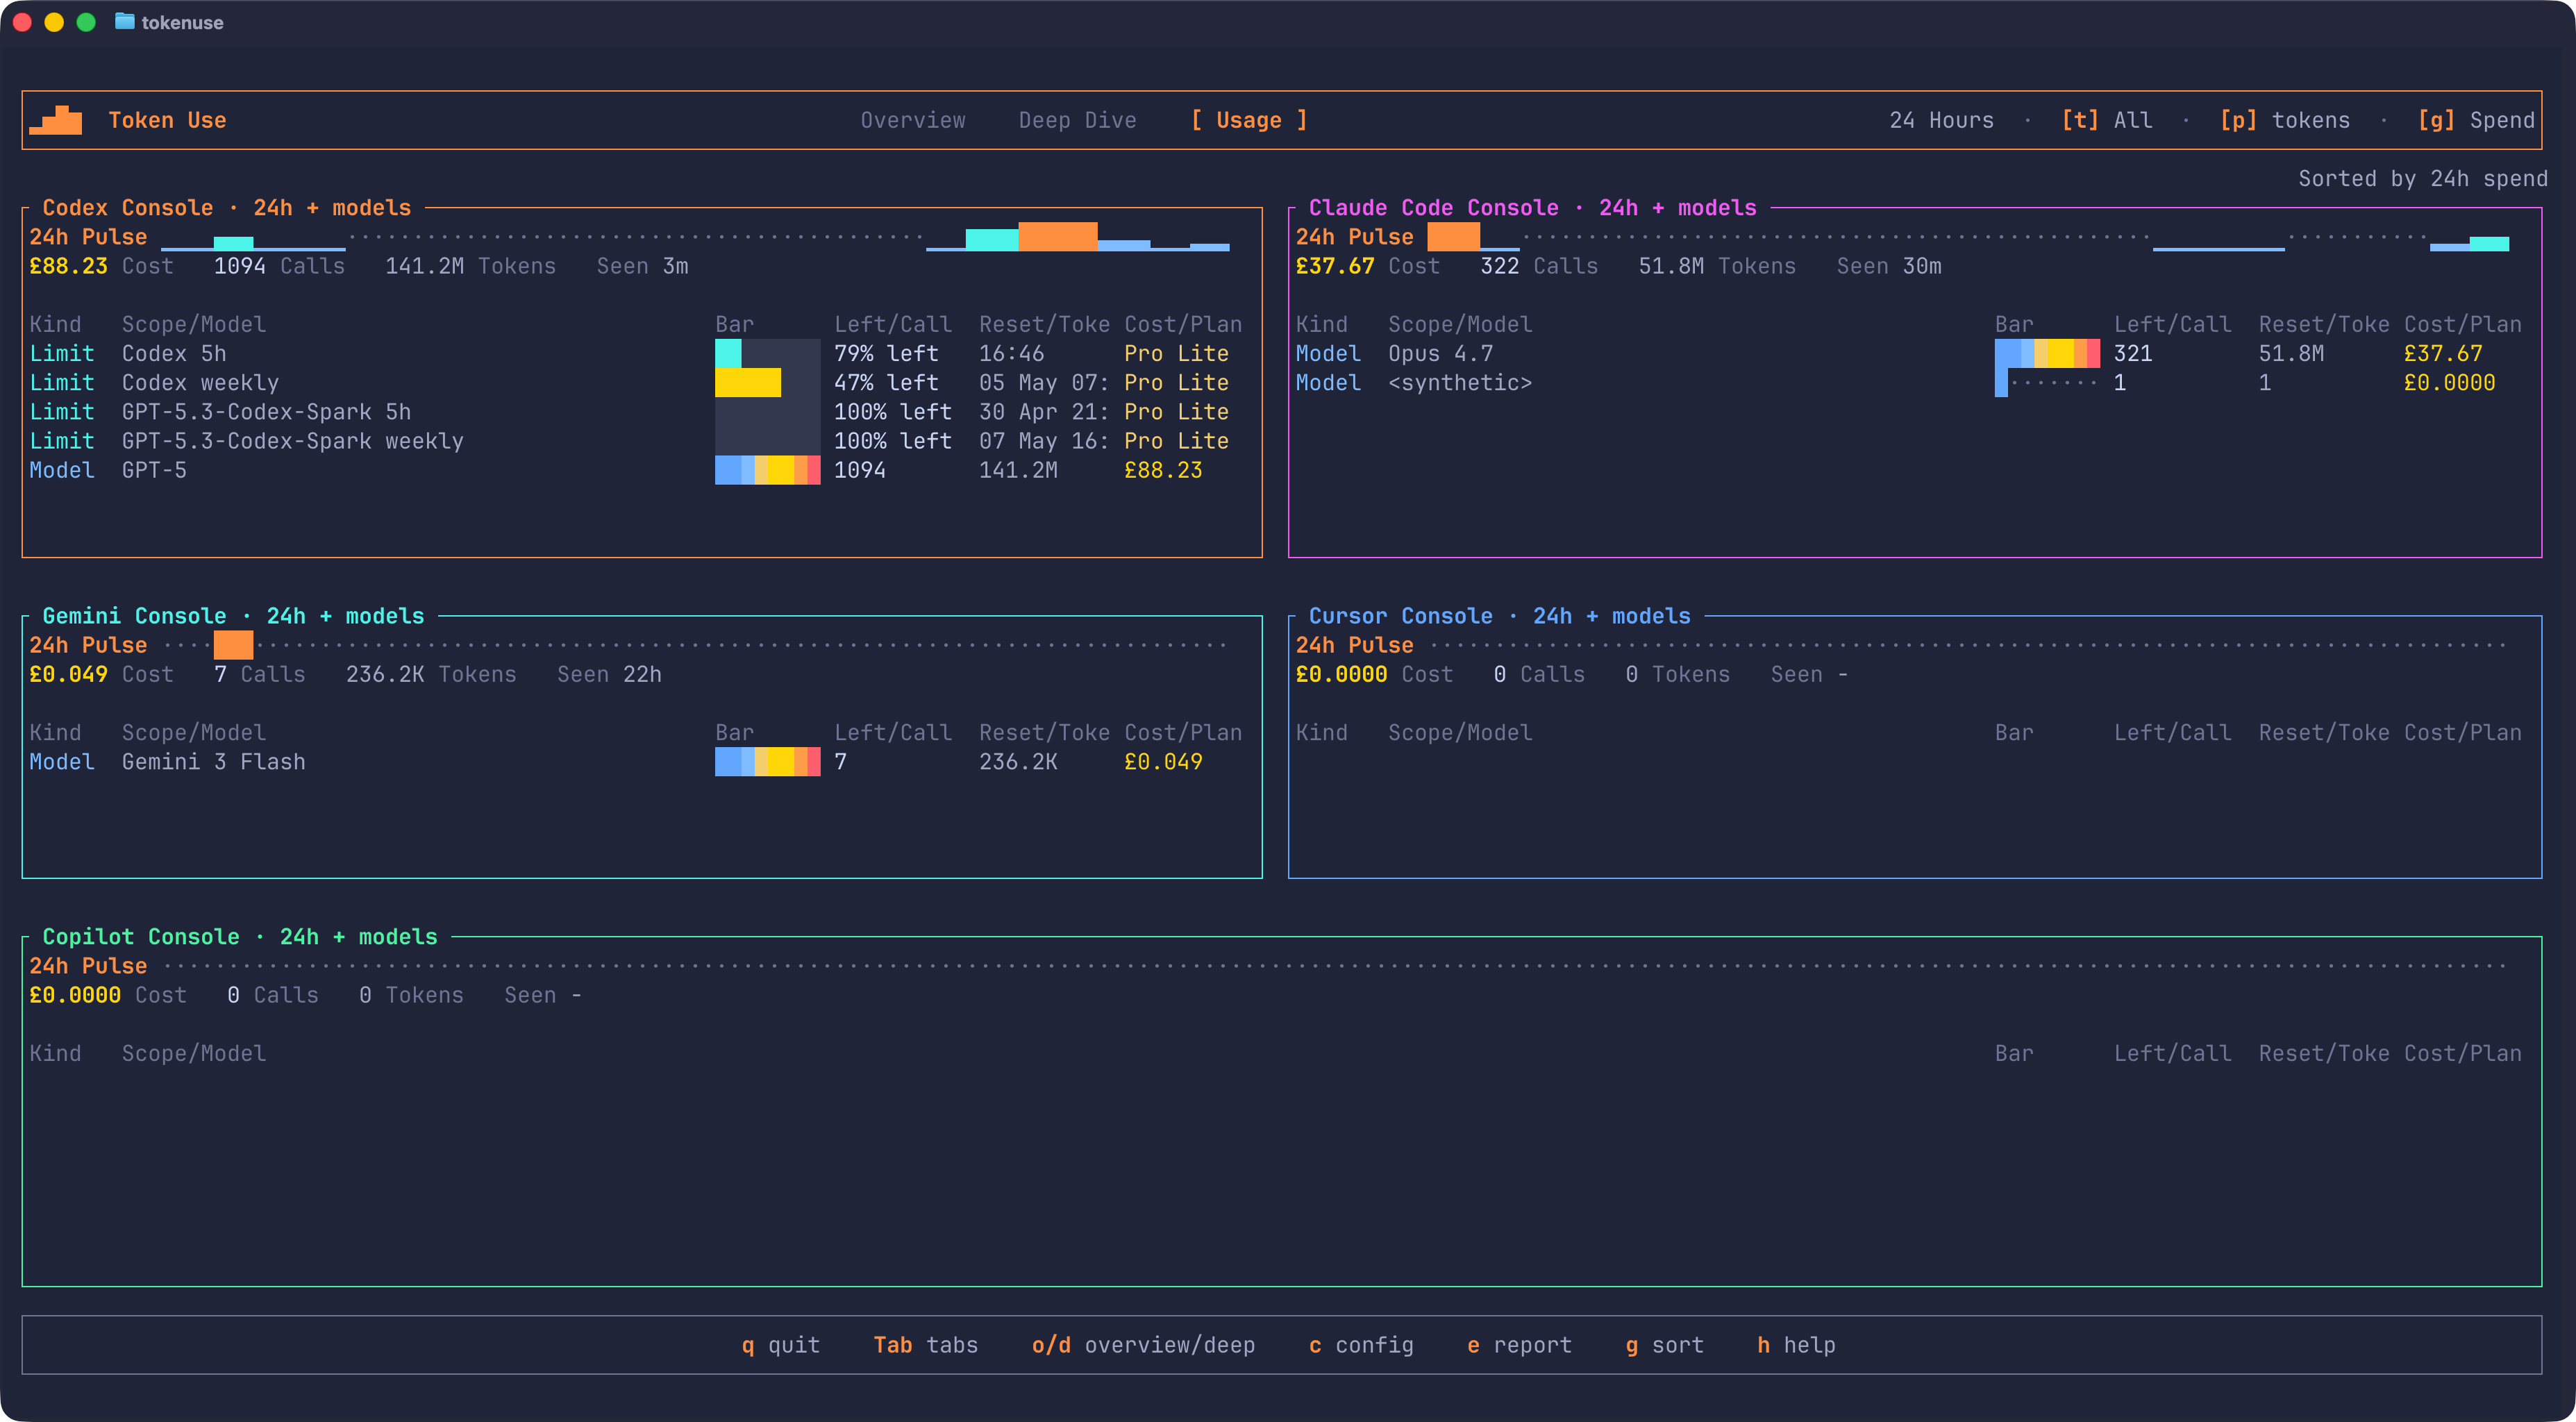
Task: Click the Claude Code Console panel title
Action: click(1532, 207)
